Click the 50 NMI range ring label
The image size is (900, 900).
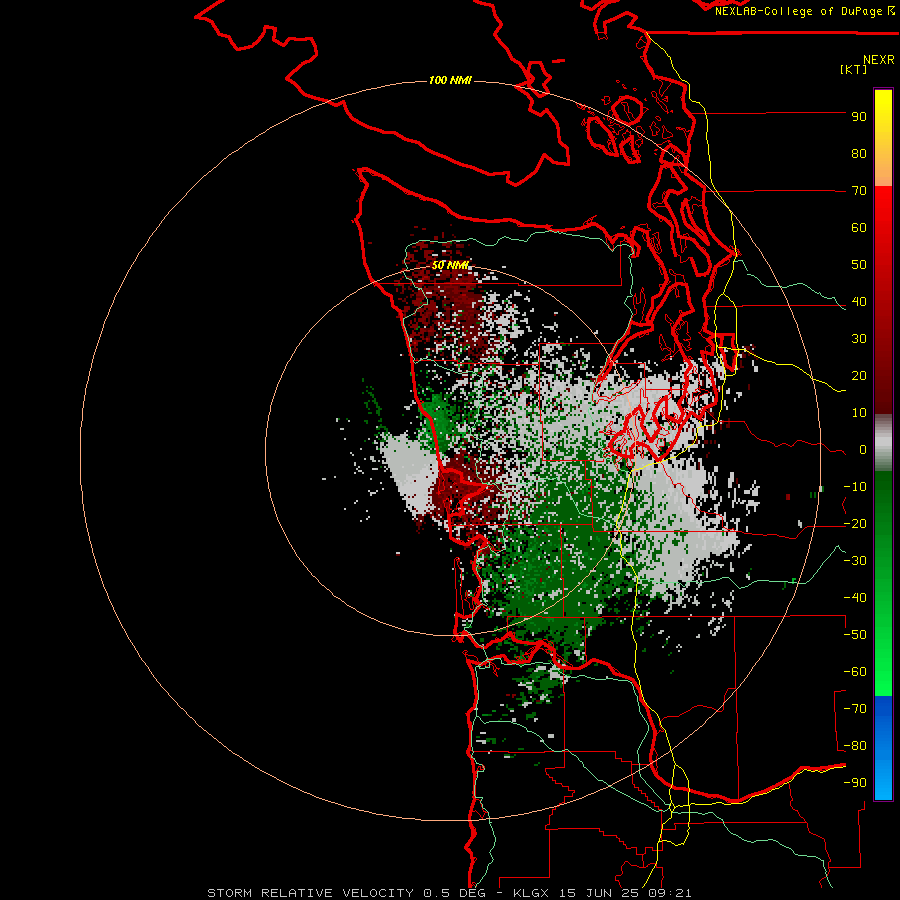pos(451,265)
